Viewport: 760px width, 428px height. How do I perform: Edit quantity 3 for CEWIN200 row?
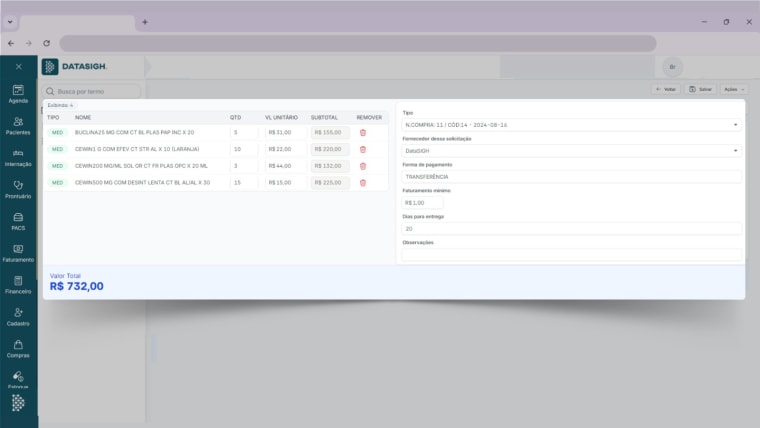244,166
